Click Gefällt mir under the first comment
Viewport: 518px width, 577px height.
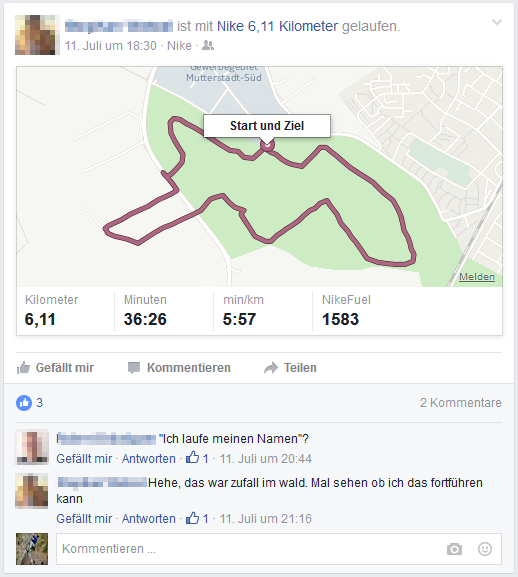[84, 459]
